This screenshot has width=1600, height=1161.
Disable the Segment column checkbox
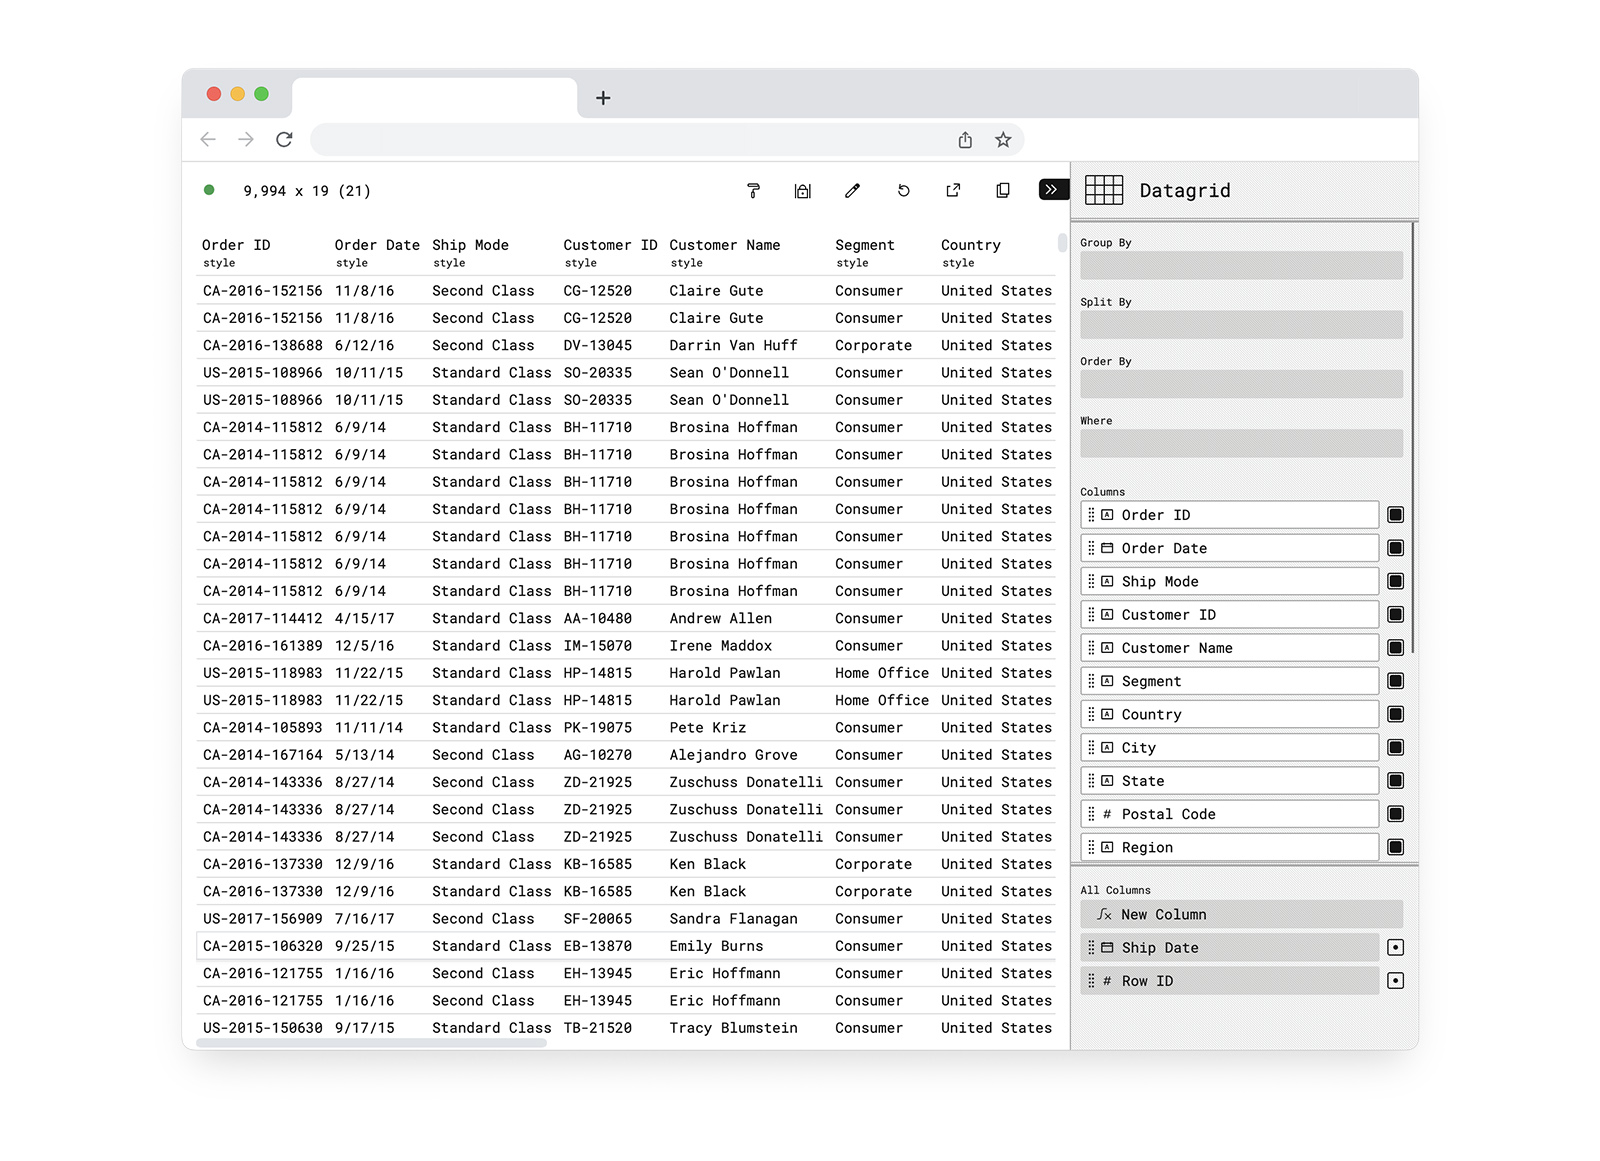coord(1396,681)
